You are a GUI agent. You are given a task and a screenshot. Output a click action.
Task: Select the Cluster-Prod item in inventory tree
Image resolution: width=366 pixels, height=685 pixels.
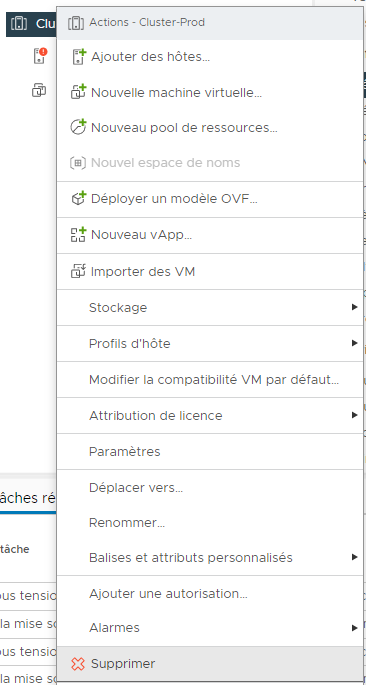(x=31, y=24)
